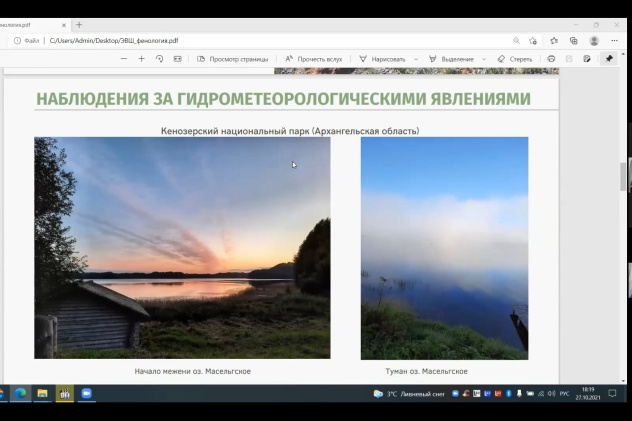Open Zoom from the taskbar
This screenshot has height=421, width=632.
[87, 393]
